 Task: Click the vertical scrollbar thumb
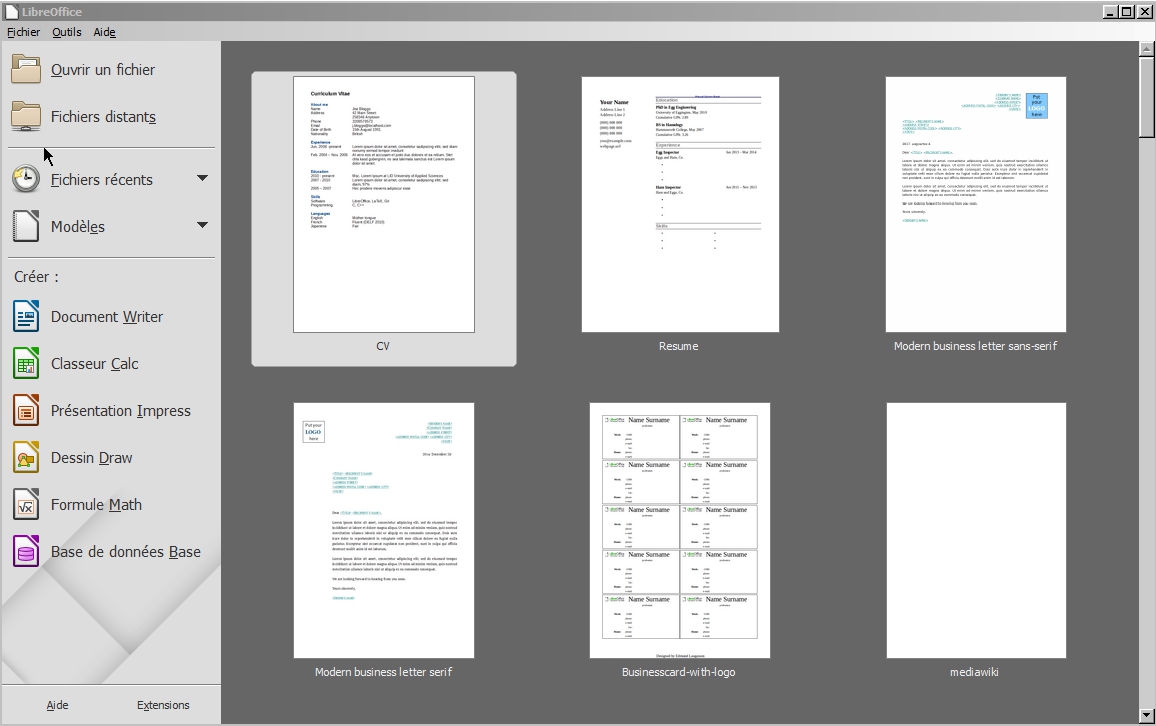point(1146,97)
